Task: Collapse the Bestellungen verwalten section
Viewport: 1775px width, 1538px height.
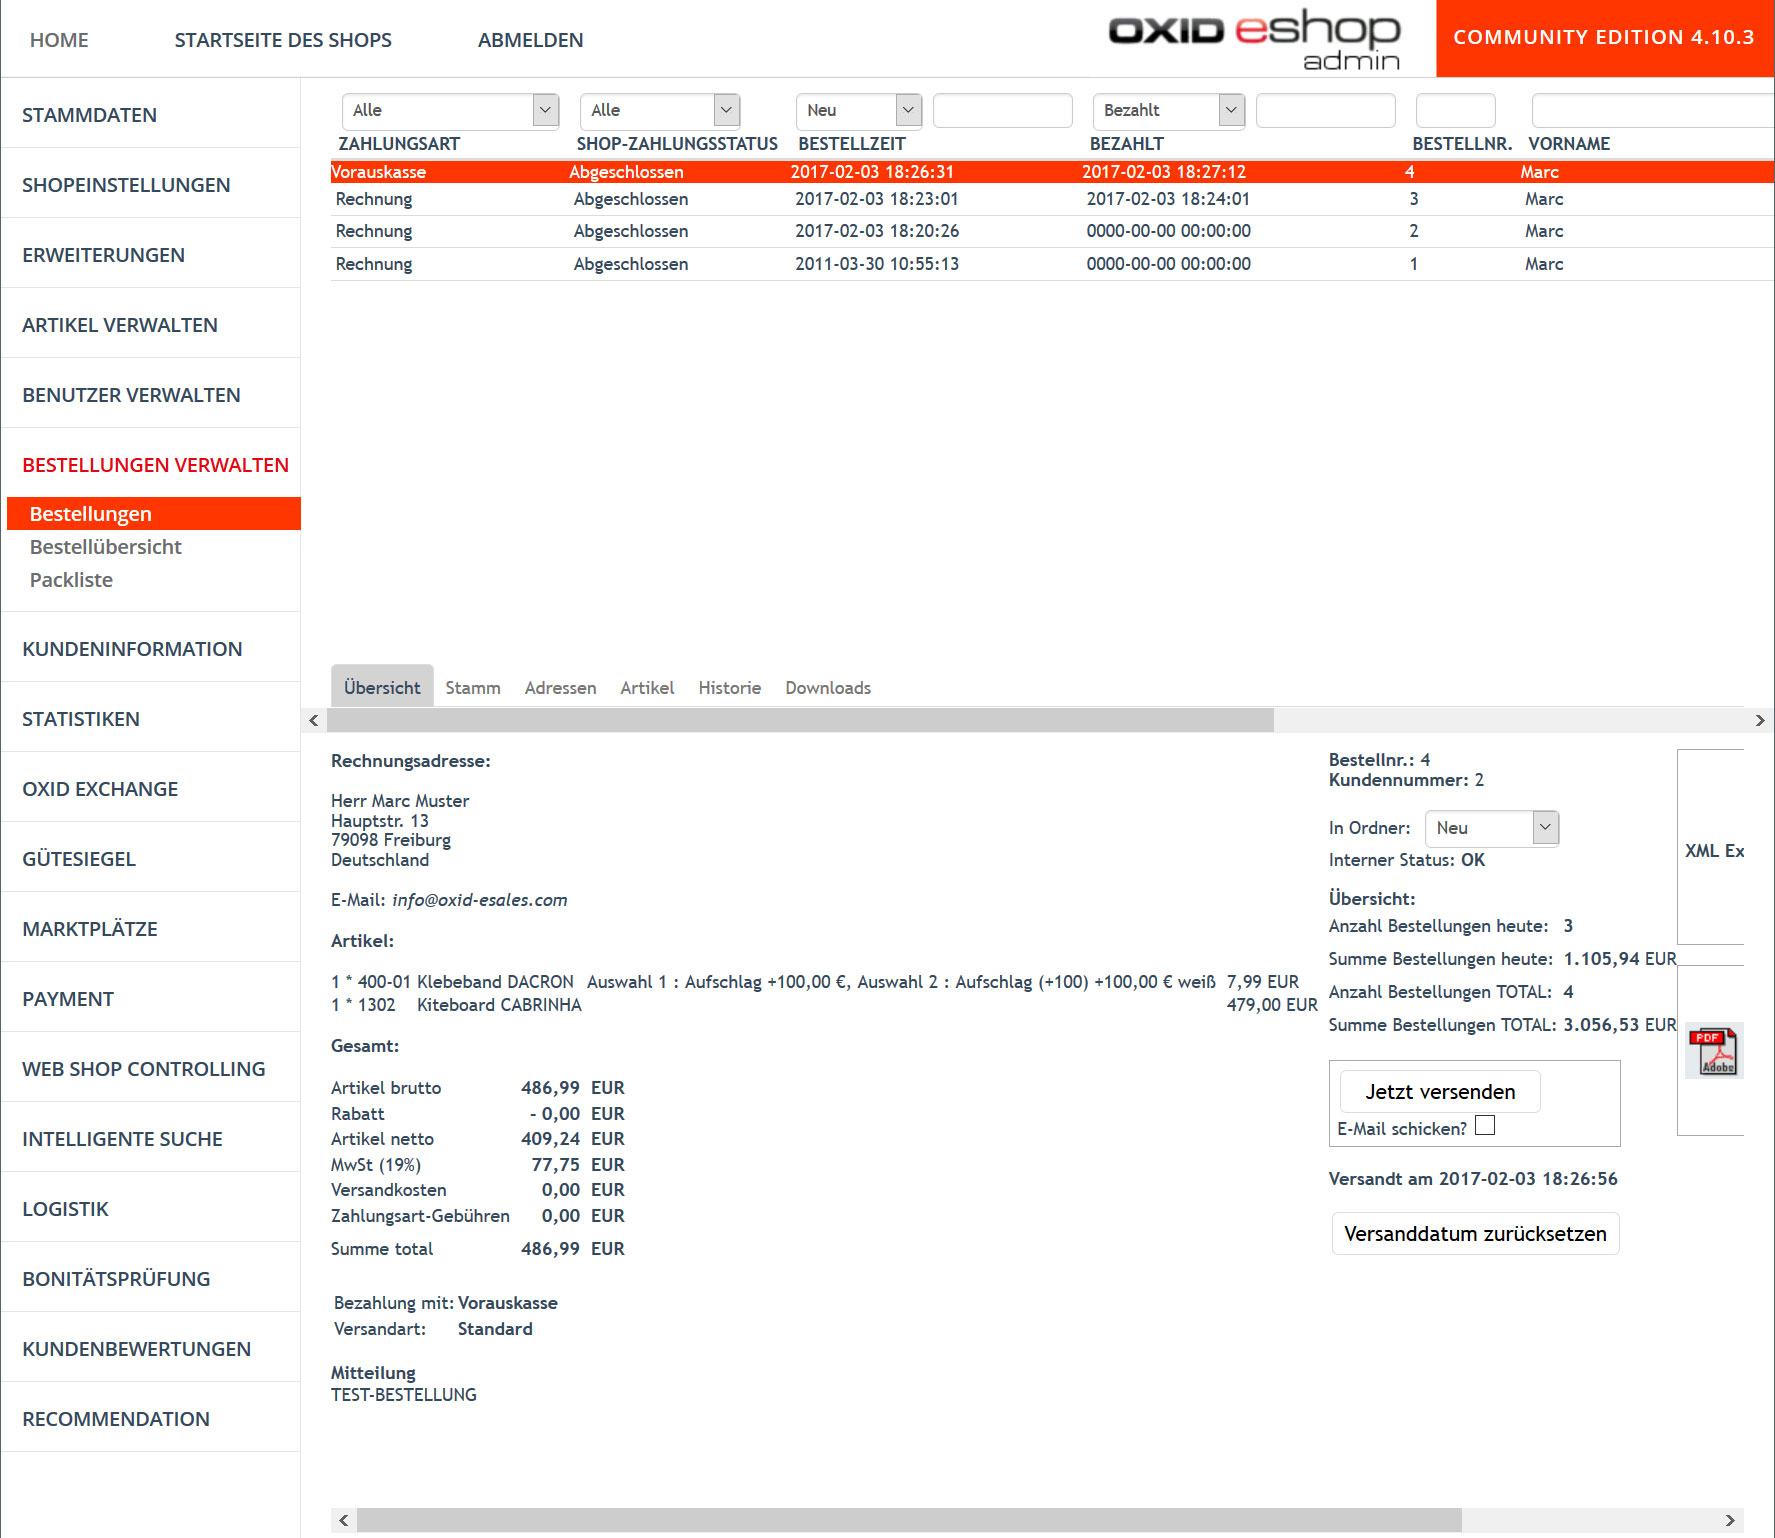Action: point(155,465)
